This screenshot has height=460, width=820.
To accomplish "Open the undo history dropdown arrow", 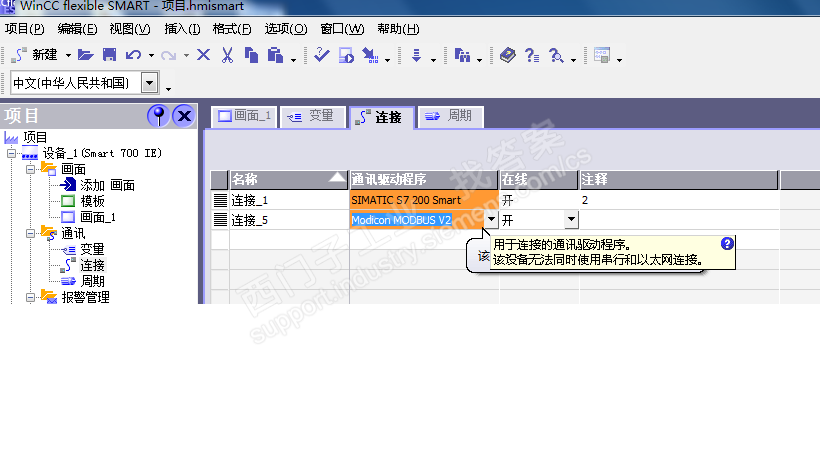I will [x=151, y=55].
